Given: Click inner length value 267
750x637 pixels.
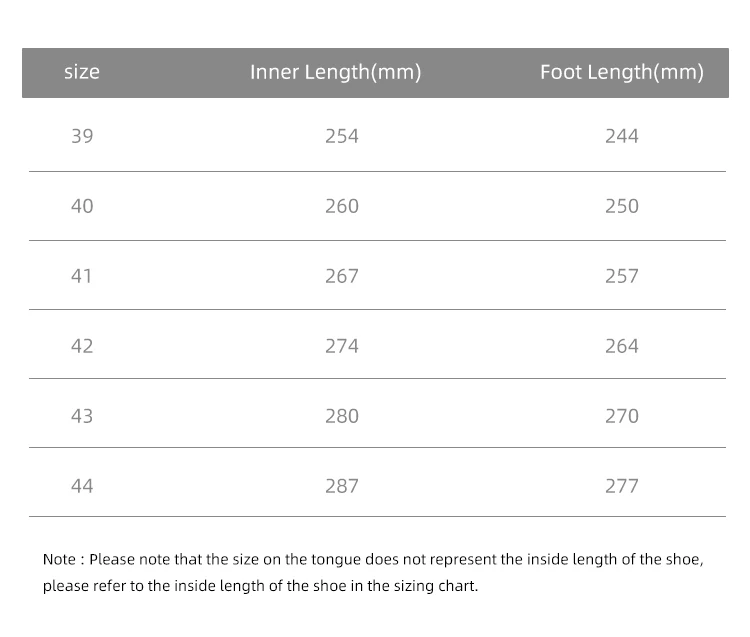Looking at the screenshot, I should pyautogui.click(x=341, y=276).
